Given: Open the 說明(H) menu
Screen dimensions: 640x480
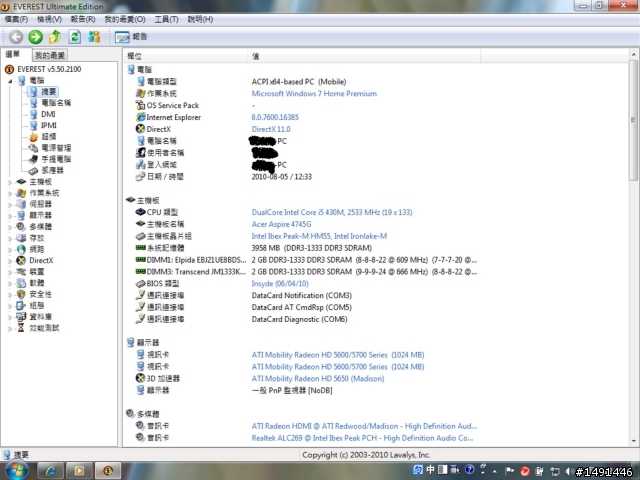Looking at the screenshot, I should 200,19.
